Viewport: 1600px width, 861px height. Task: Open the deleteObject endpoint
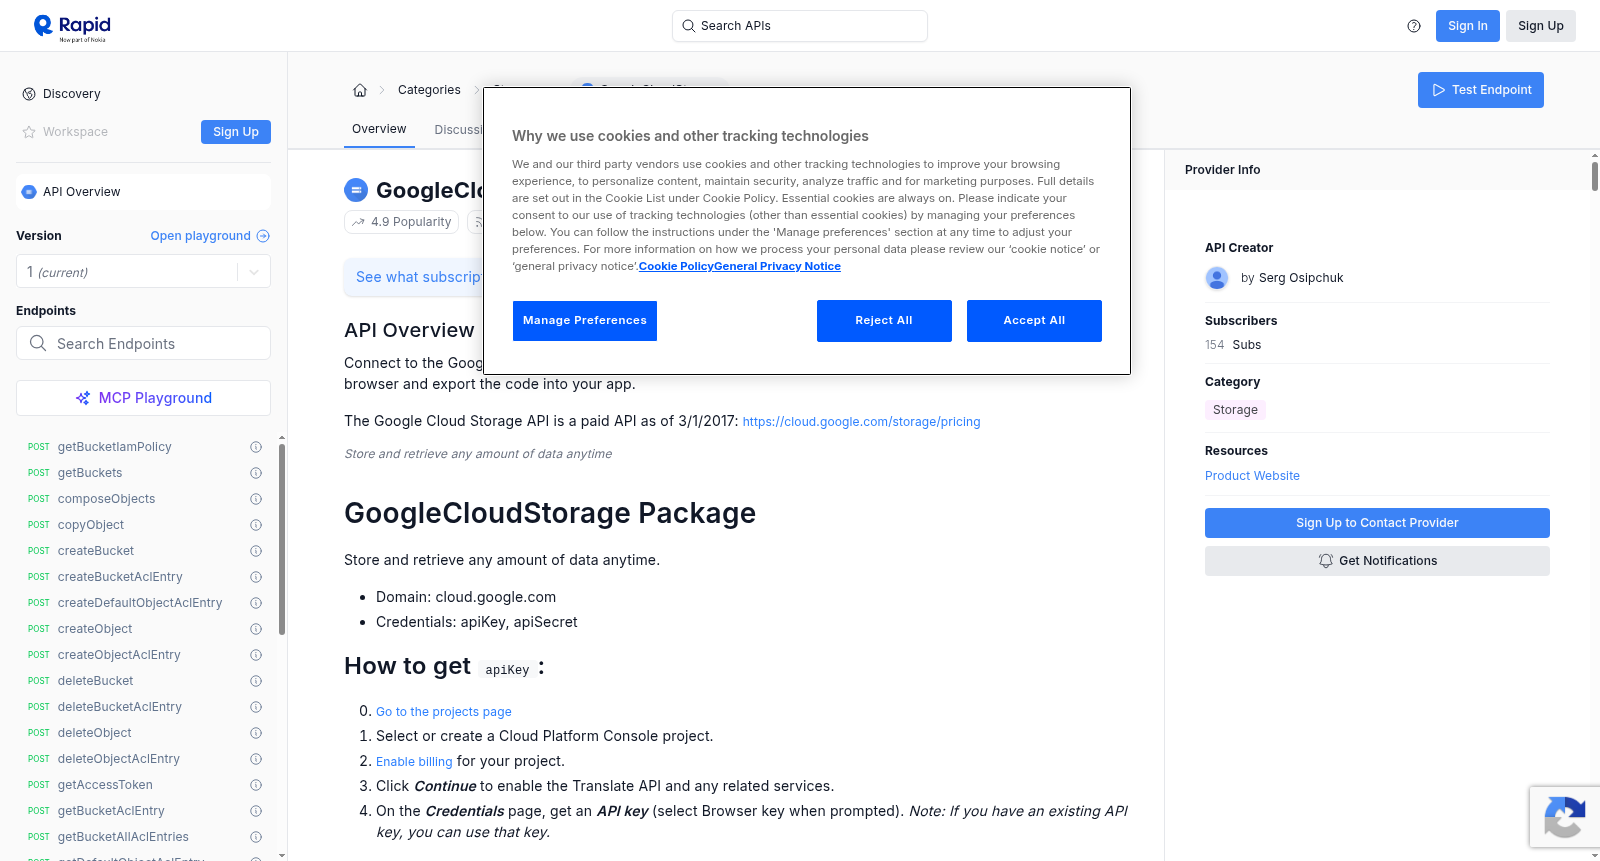tap(95, 733)
